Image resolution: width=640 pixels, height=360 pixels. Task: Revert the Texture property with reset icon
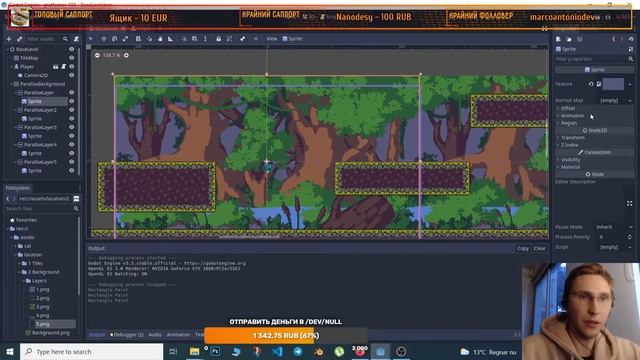(x=591, y=84)
